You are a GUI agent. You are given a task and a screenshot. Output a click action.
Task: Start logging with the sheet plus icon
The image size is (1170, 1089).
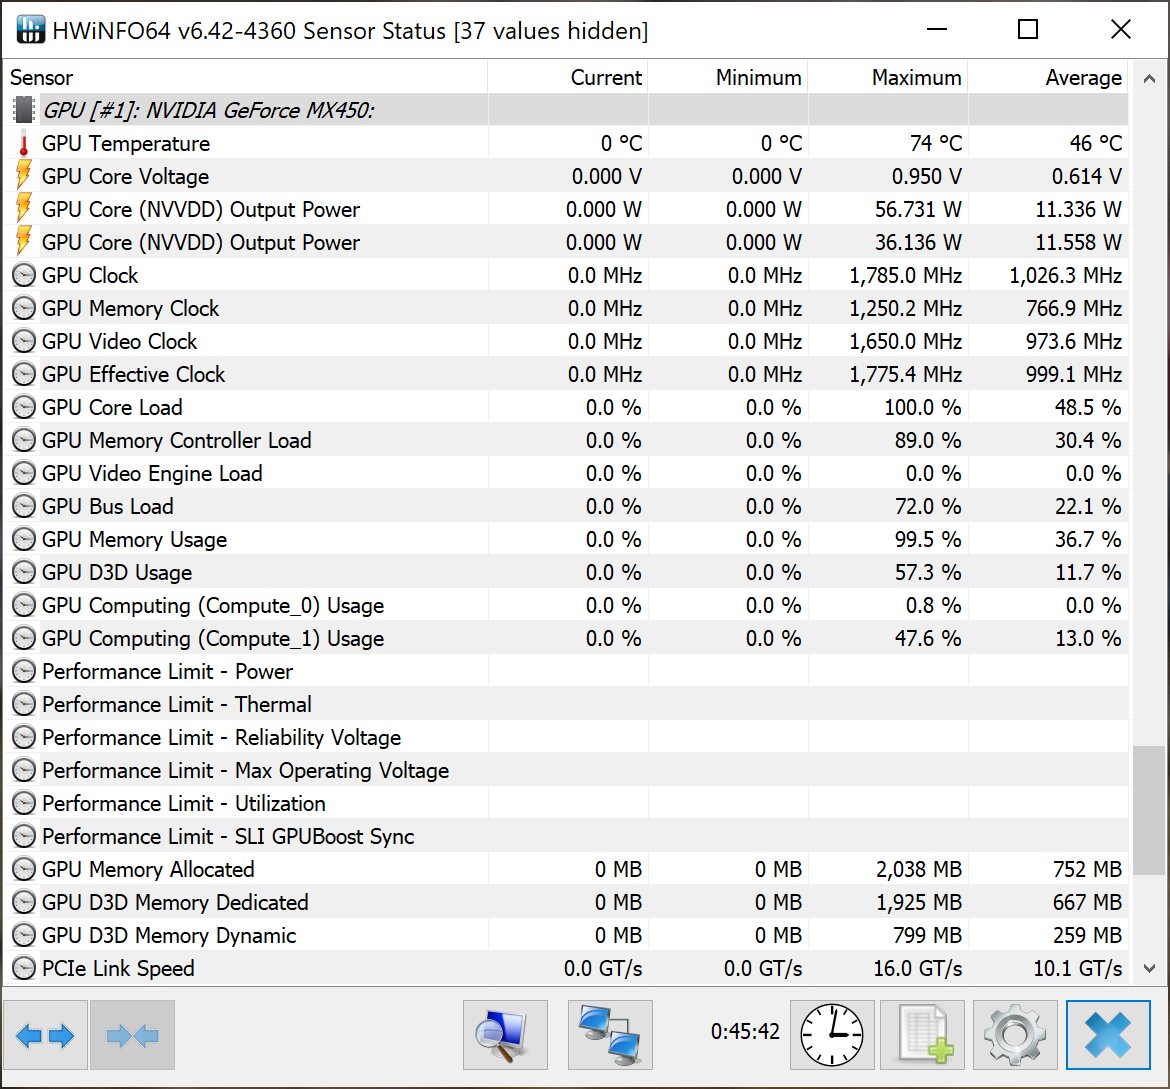[922, 1035]
